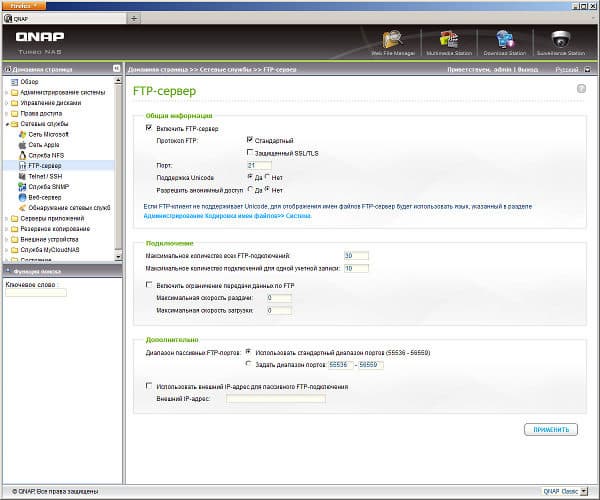Open Web File Manager icon
The height and width of the screenshot is (500, 600).
(x=393, y=39)
